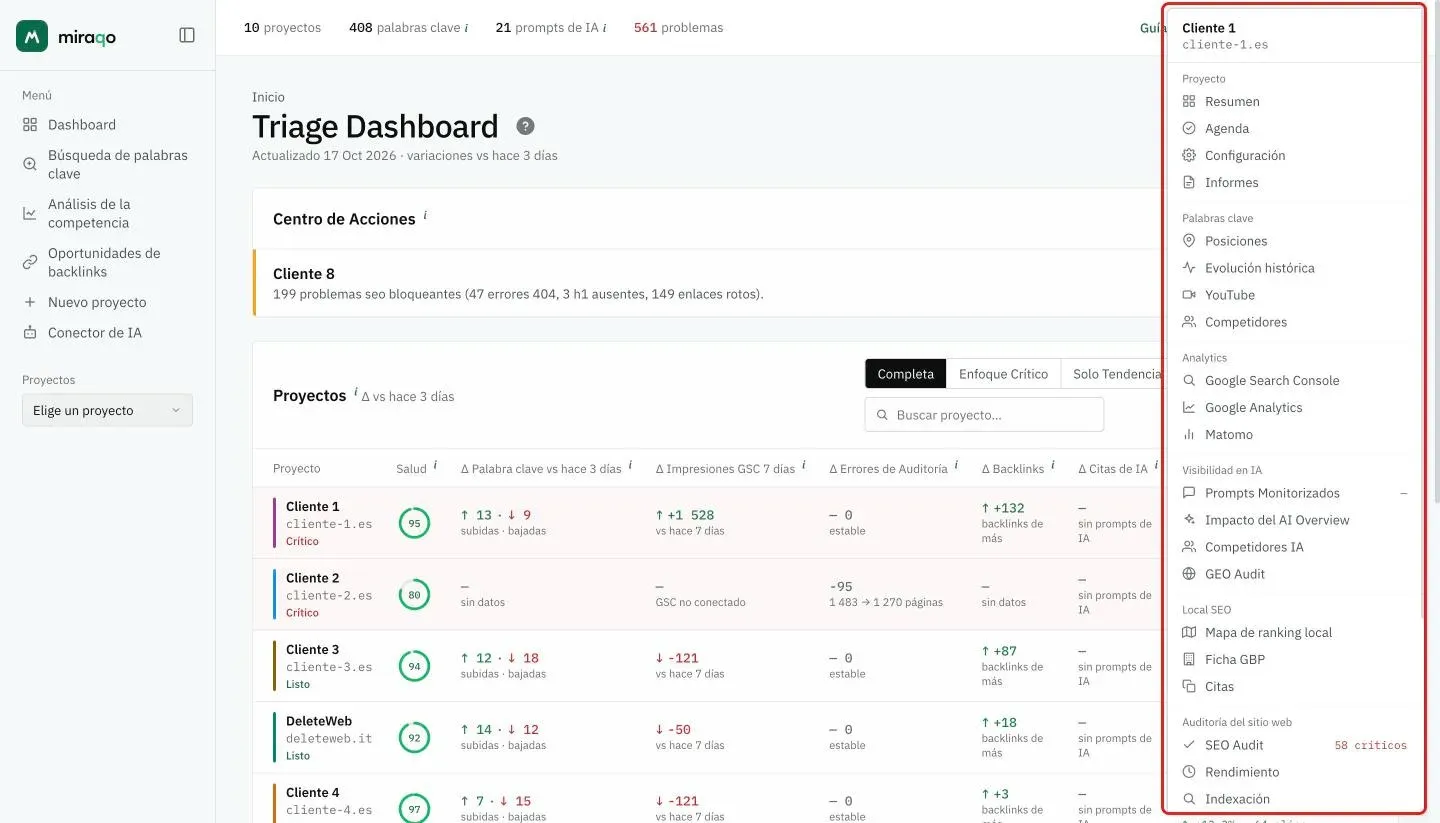Toggle the sidebar collapse icon
This screenshot has width=1440, height=823.
click(187, 35)
